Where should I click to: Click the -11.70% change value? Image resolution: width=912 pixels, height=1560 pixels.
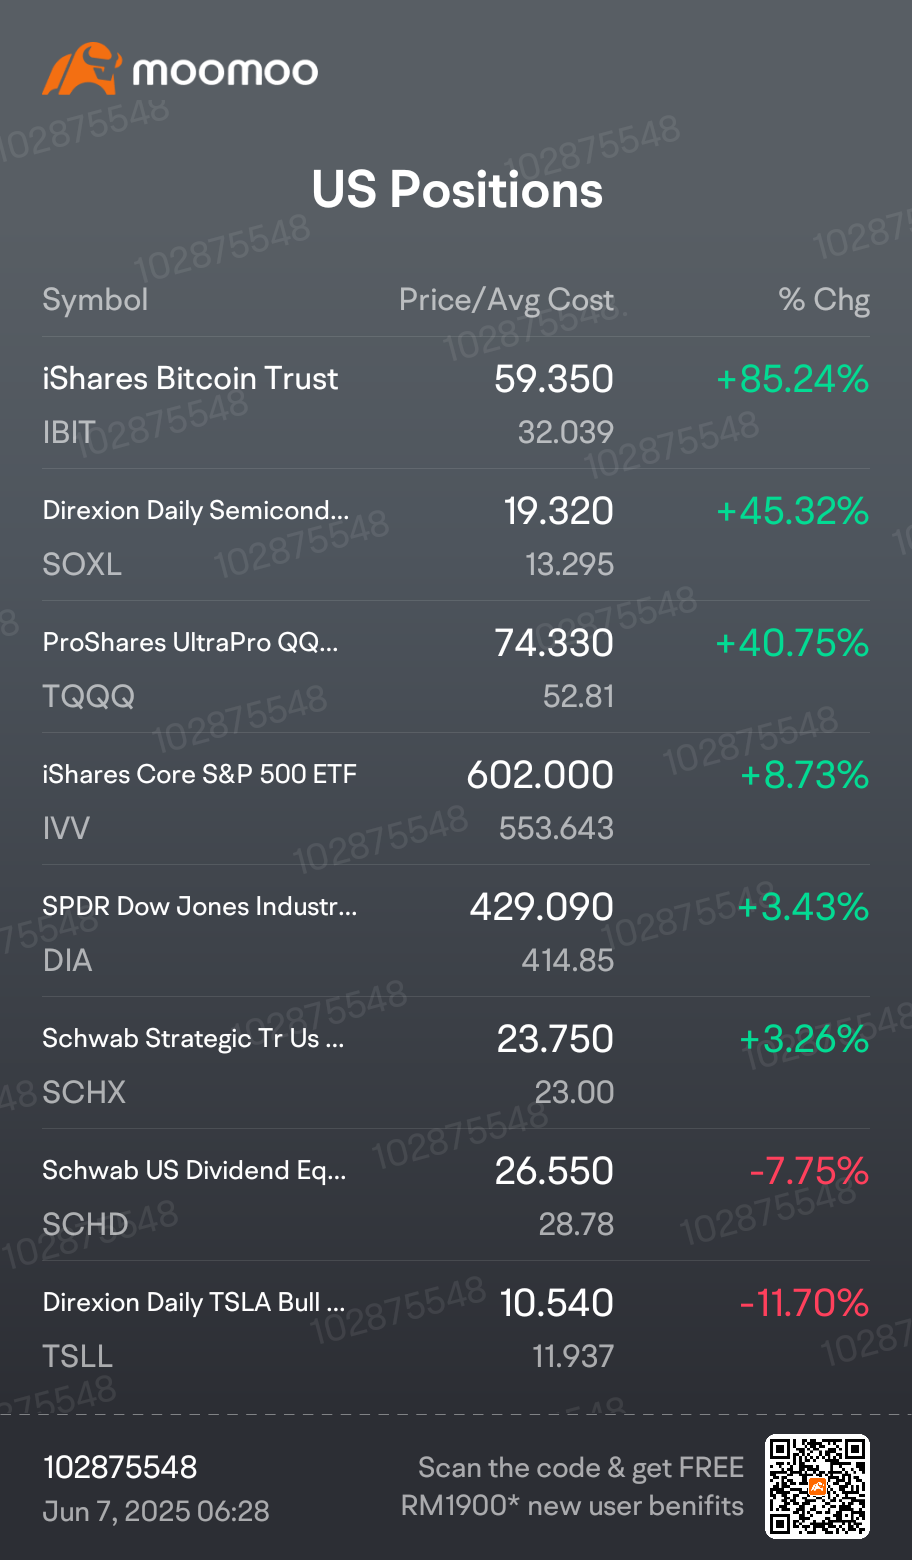click(x=804, y=1303)
